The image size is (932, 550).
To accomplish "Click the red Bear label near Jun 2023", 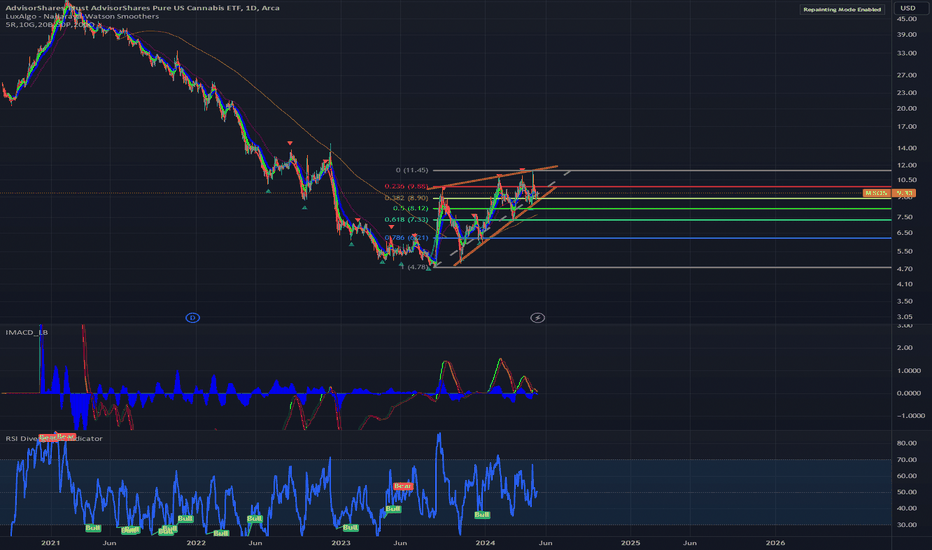I will point(403,486).
